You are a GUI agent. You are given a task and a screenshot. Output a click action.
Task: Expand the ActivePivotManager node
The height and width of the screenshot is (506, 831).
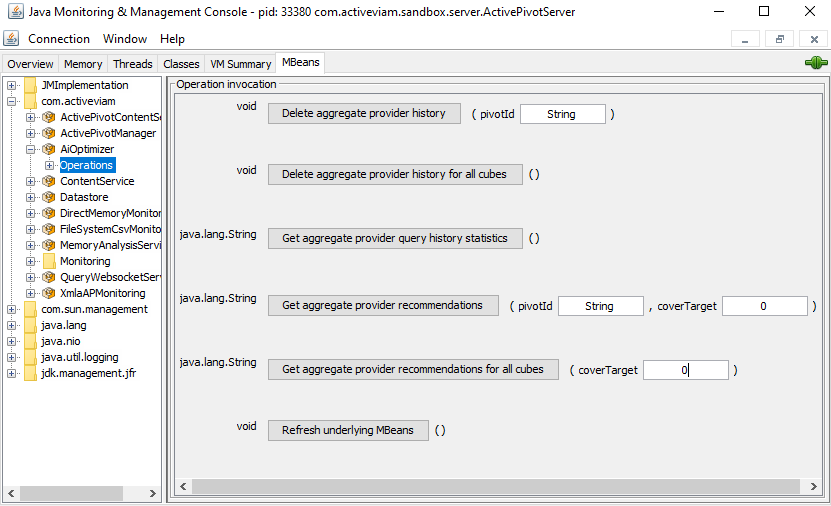click(31, 133)
